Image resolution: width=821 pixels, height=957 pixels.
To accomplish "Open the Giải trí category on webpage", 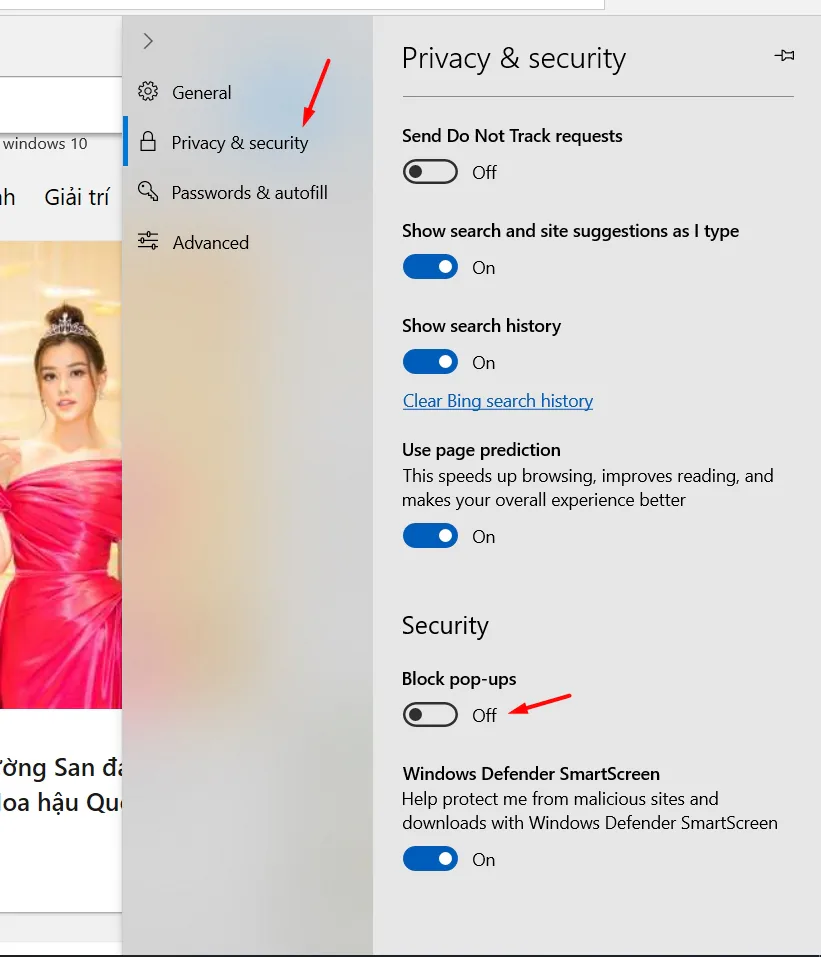I will pyautogui.click(x=77, y=197).
